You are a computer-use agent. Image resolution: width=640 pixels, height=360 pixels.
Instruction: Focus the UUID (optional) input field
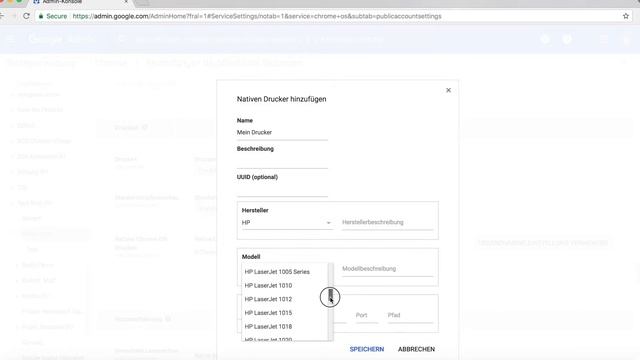(x=282, y=190)
